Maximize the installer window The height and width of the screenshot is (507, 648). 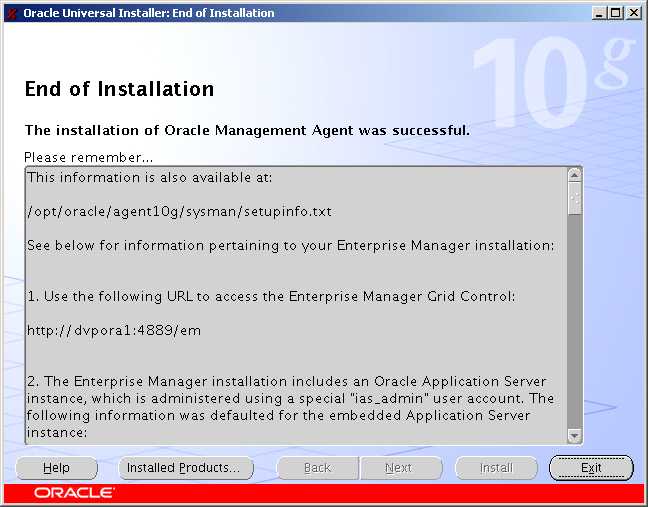coord(615,13)
